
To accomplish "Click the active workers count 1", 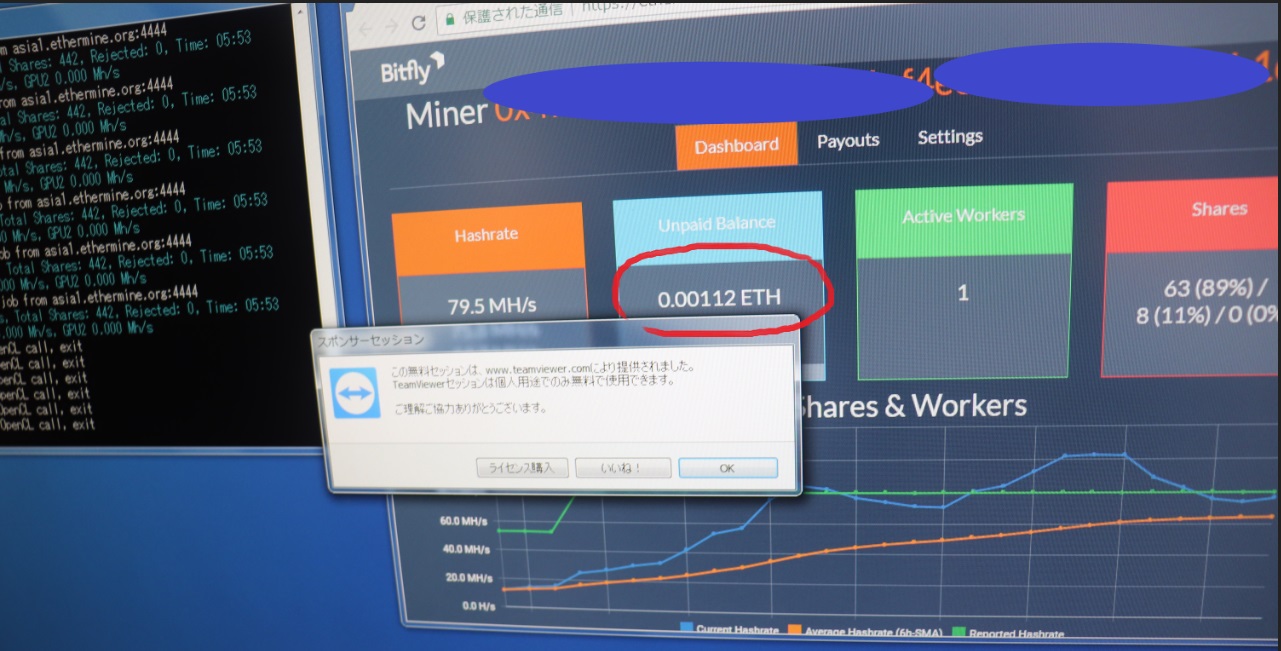I will click(x=963, y=294).
